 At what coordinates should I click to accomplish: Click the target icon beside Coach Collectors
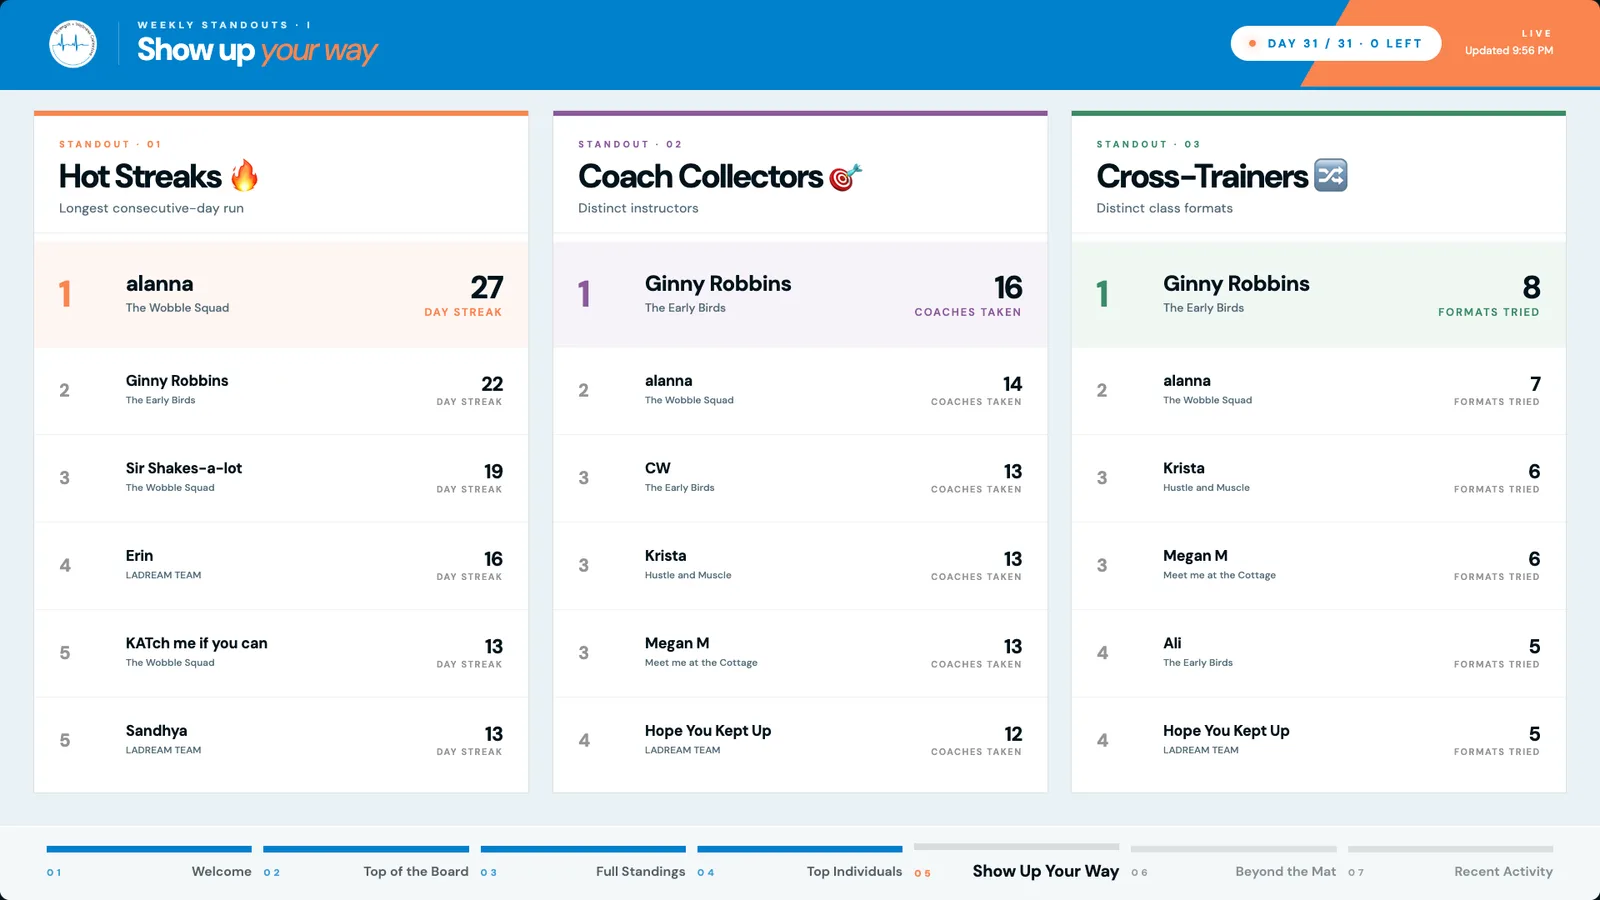point(845,177)
